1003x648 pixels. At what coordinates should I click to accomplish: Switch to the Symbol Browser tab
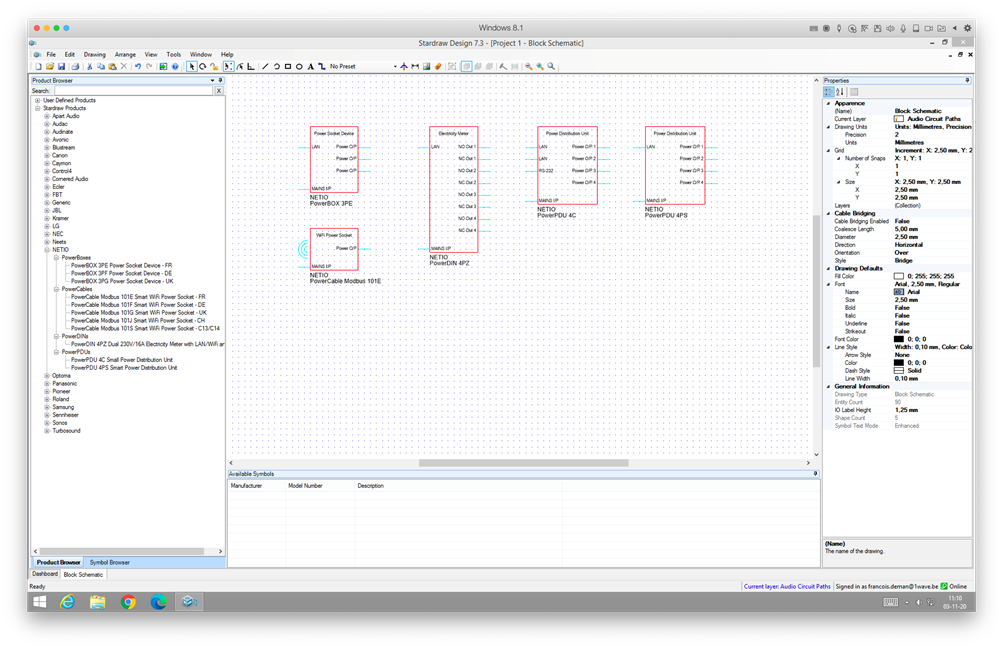coord(109,562)
